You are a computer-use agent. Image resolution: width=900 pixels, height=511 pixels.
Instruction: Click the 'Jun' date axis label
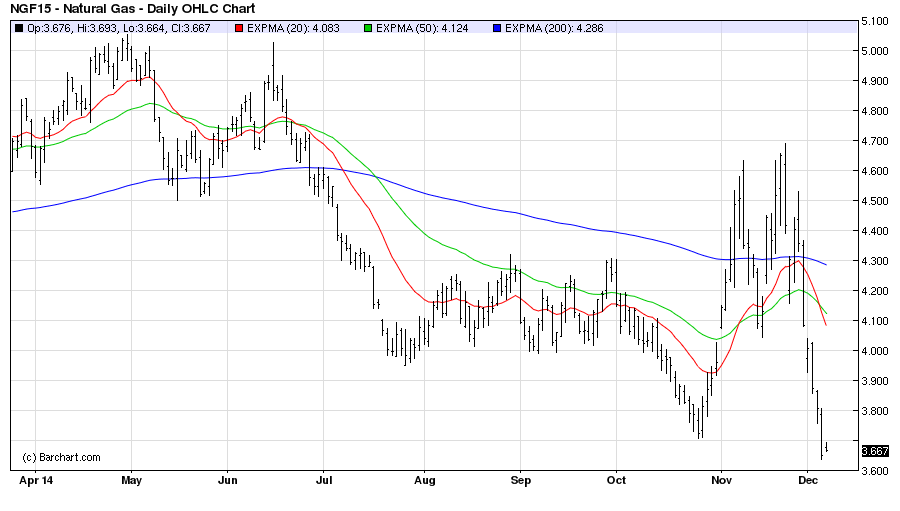(227, 480)
